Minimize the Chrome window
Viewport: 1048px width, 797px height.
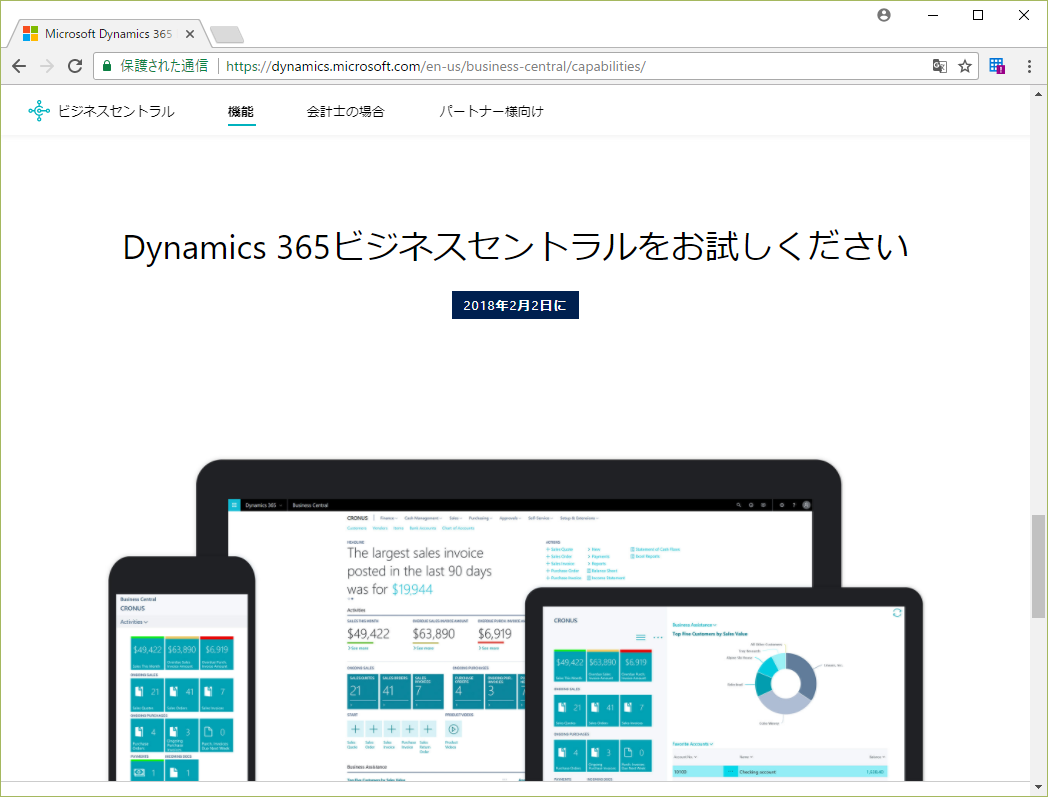pos(933,15)
